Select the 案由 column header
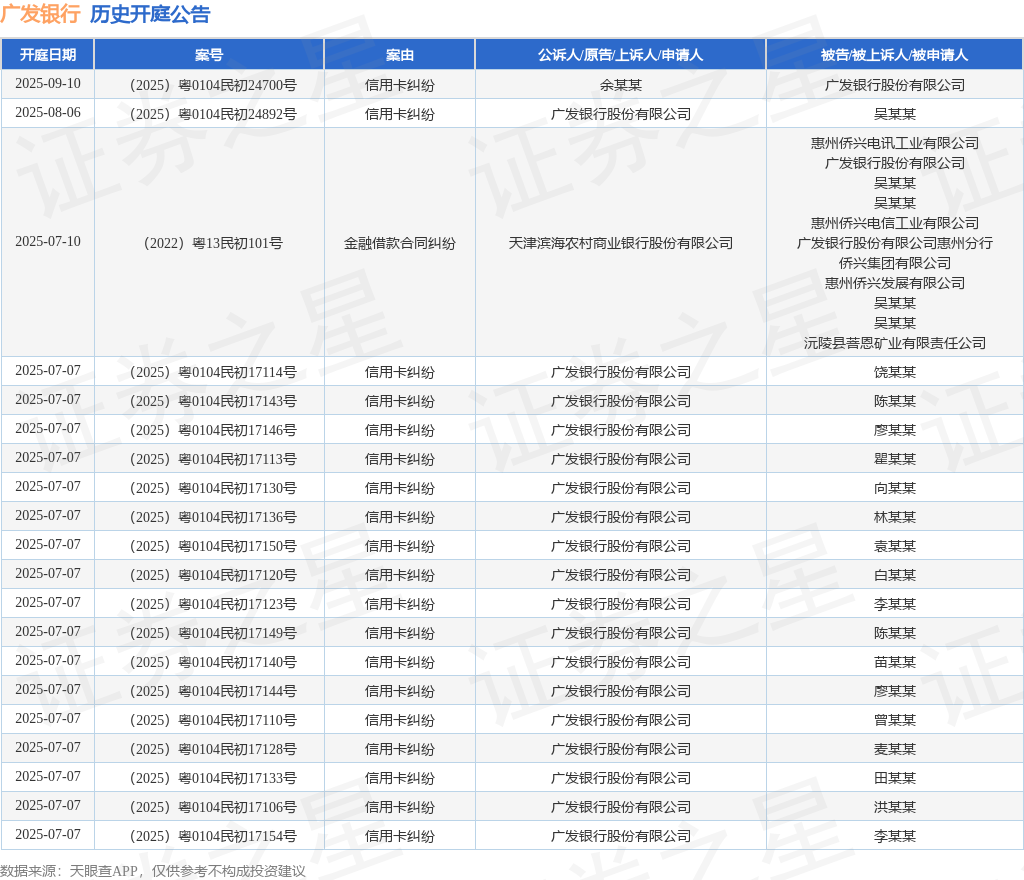 point(400,55)
